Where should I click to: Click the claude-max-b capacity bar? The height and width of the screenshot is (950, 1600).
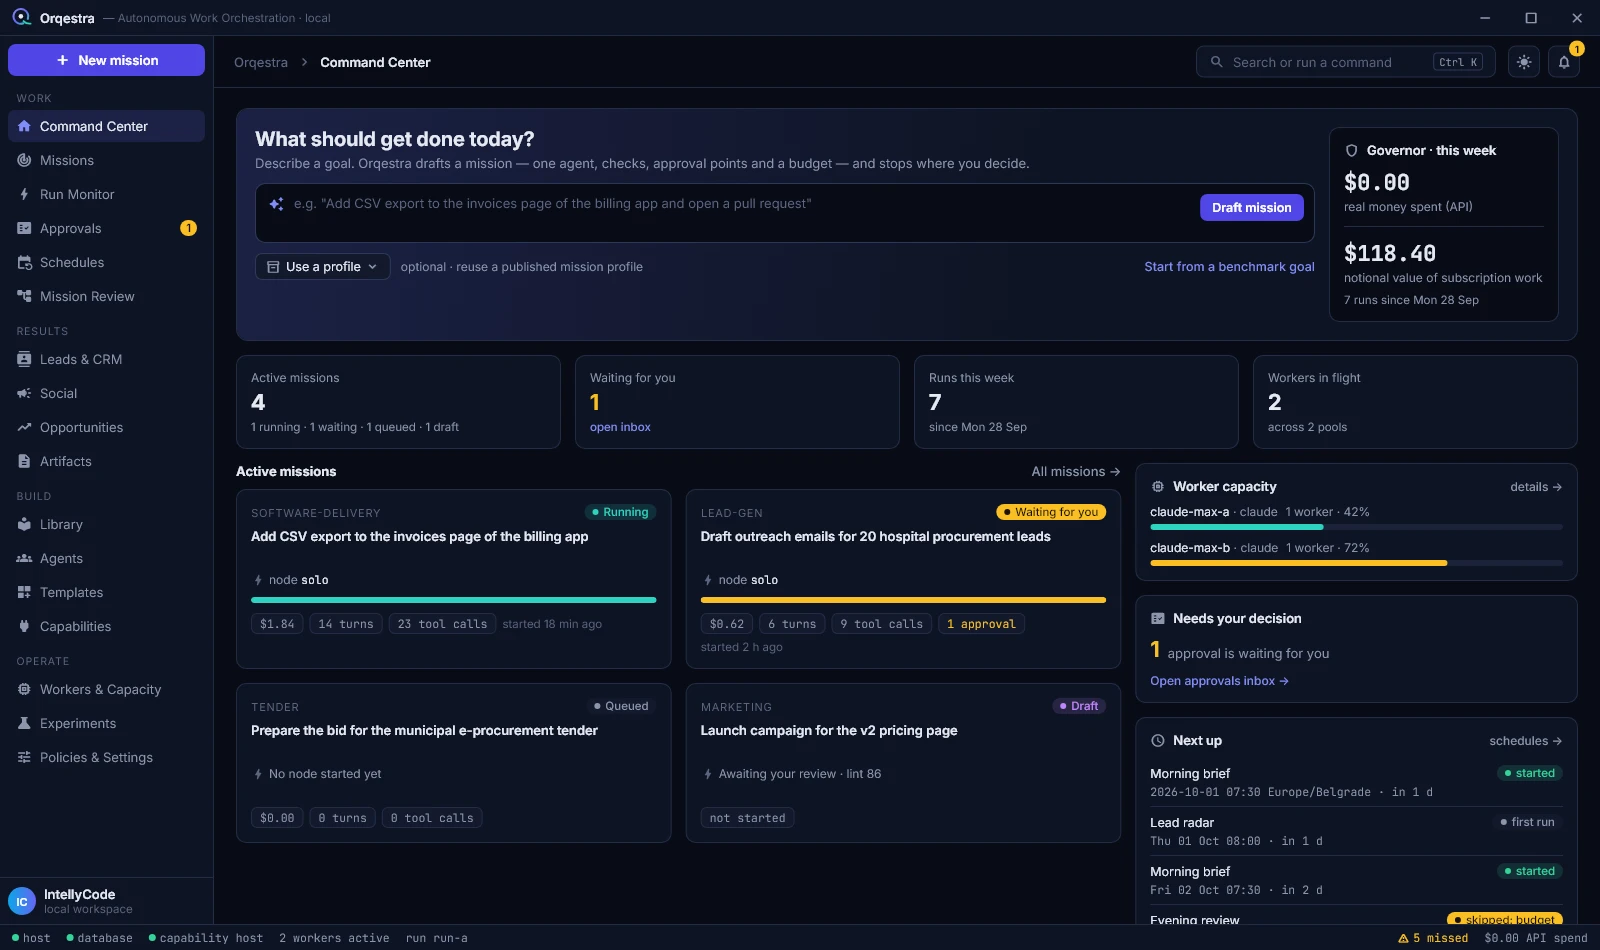(x=1356, y=563)
